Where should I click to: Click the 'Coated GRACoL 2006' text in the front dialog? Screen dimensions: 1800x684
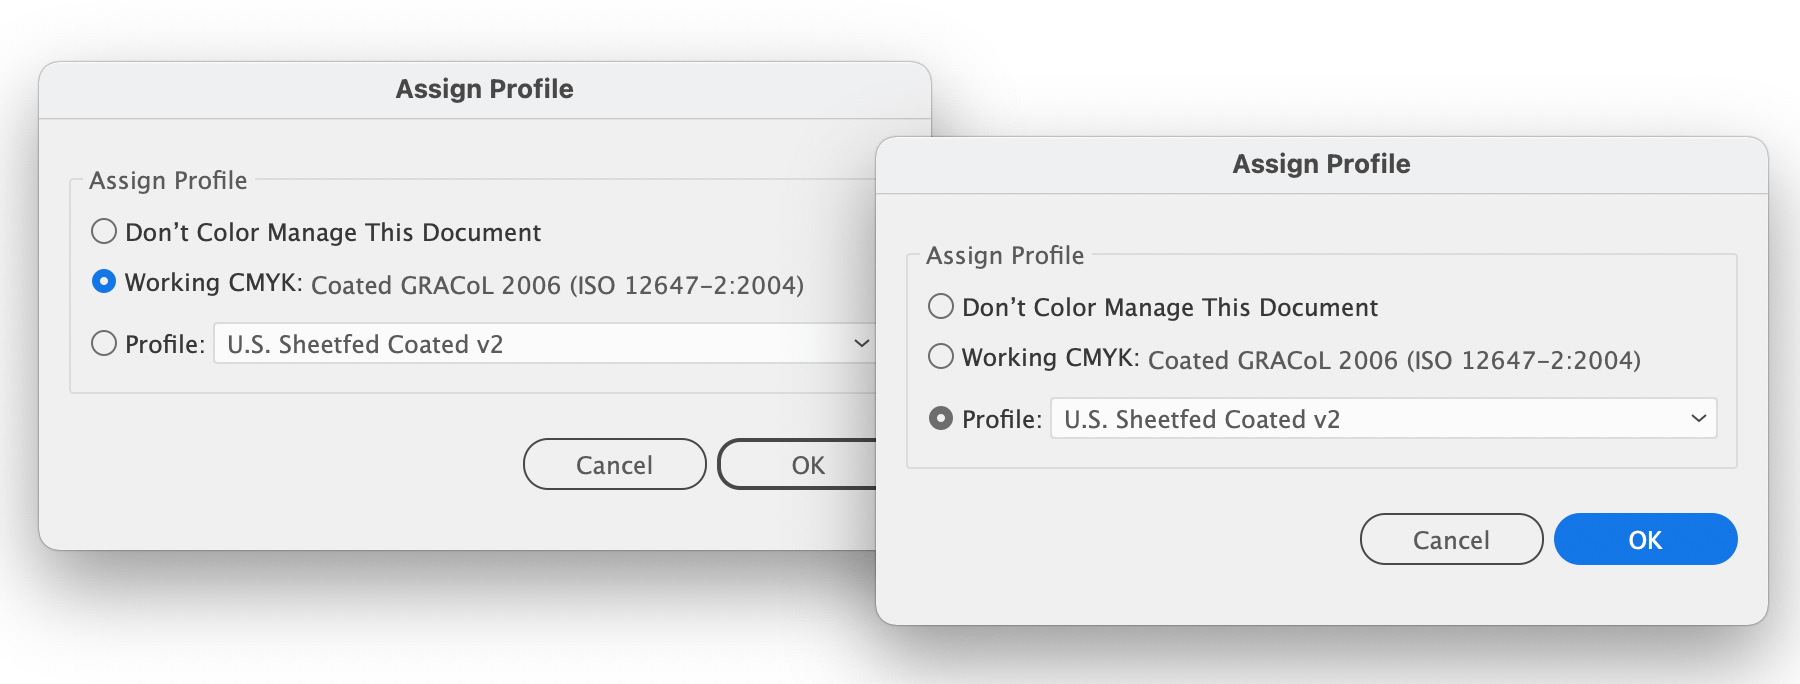1394,360
